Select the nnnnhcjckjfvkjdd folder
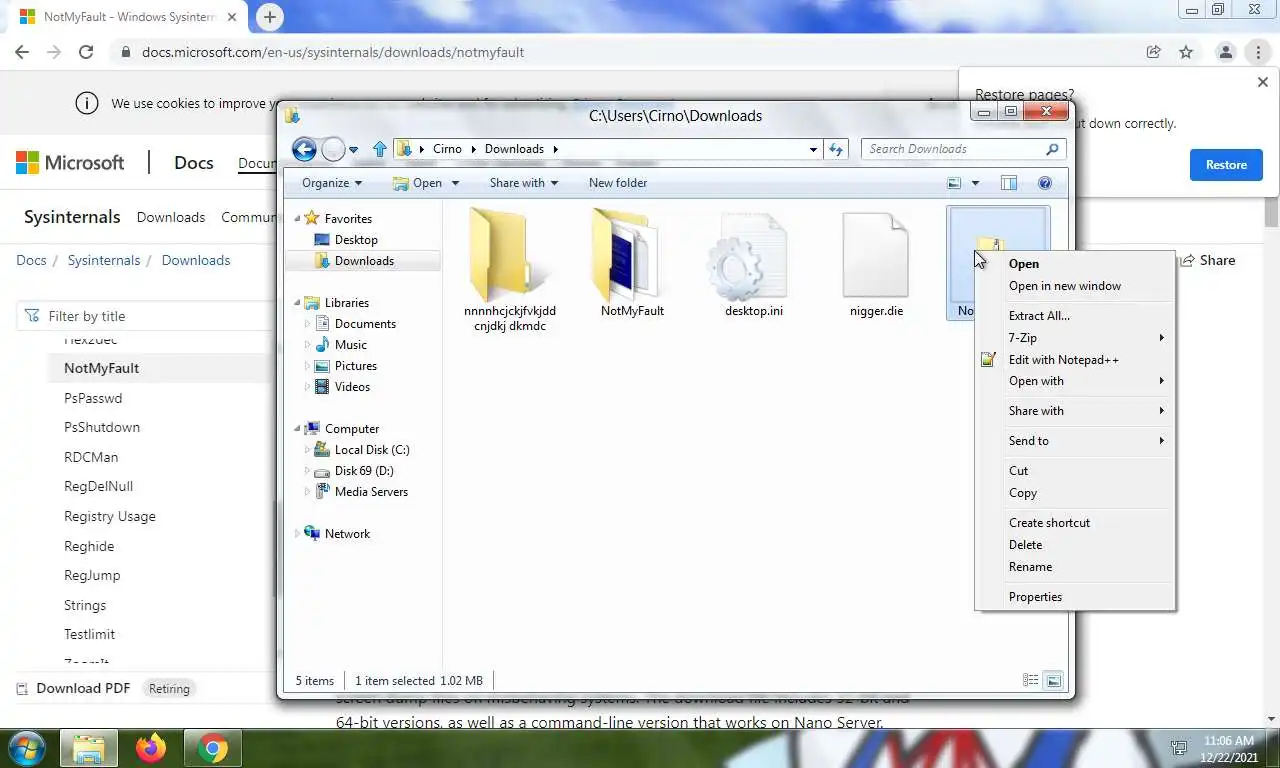1280x768 pixels. (510, 254)
